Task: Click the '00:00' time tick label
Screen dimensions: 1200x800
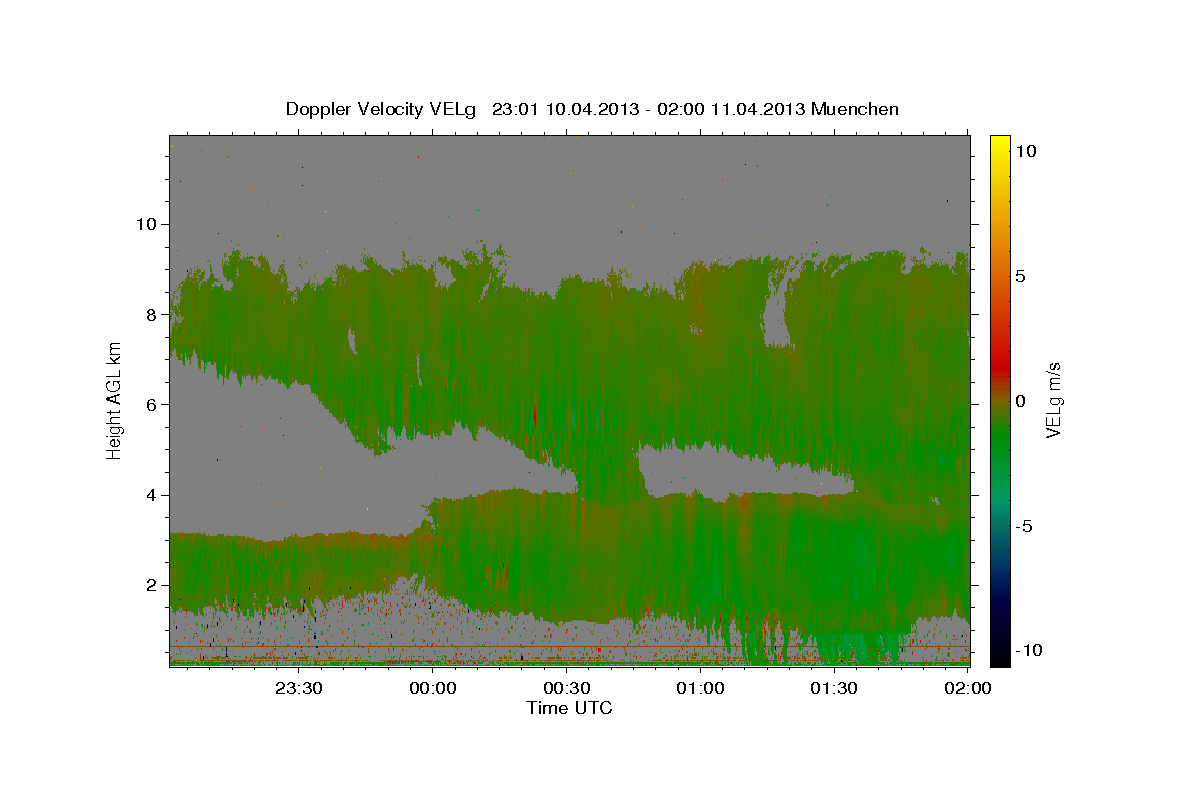Action: [x=433, y=688]
